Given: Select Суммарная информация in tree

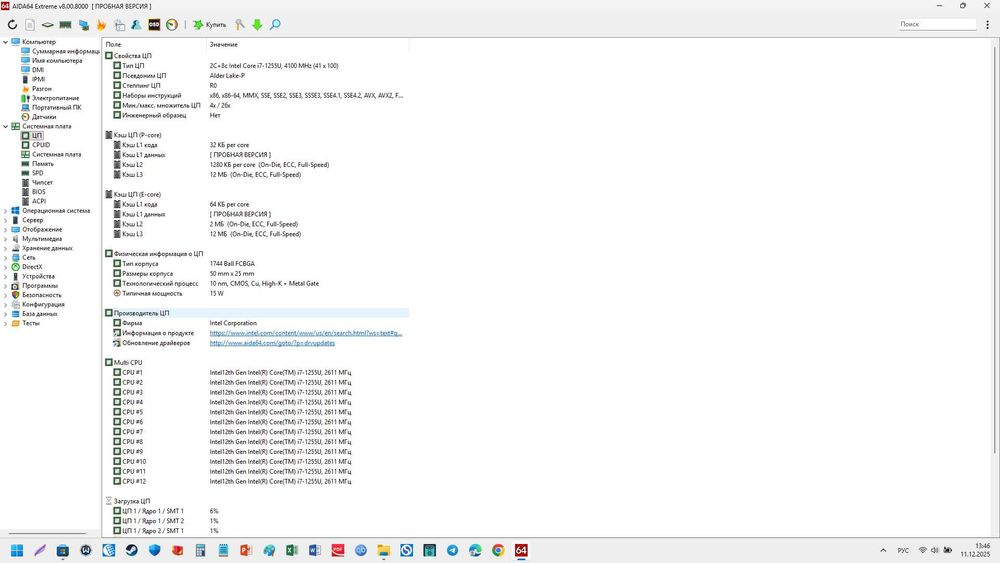Looking at the screenshot, I should coord(66,51).
